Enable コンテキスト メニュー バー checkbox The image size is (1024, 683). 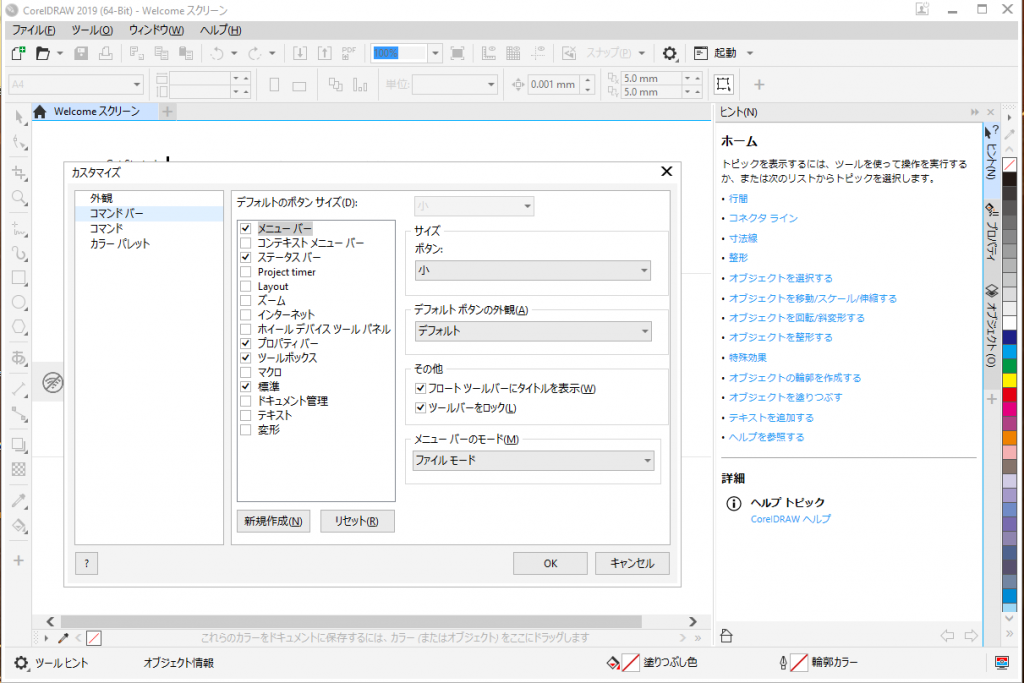[x=246, y=243]
